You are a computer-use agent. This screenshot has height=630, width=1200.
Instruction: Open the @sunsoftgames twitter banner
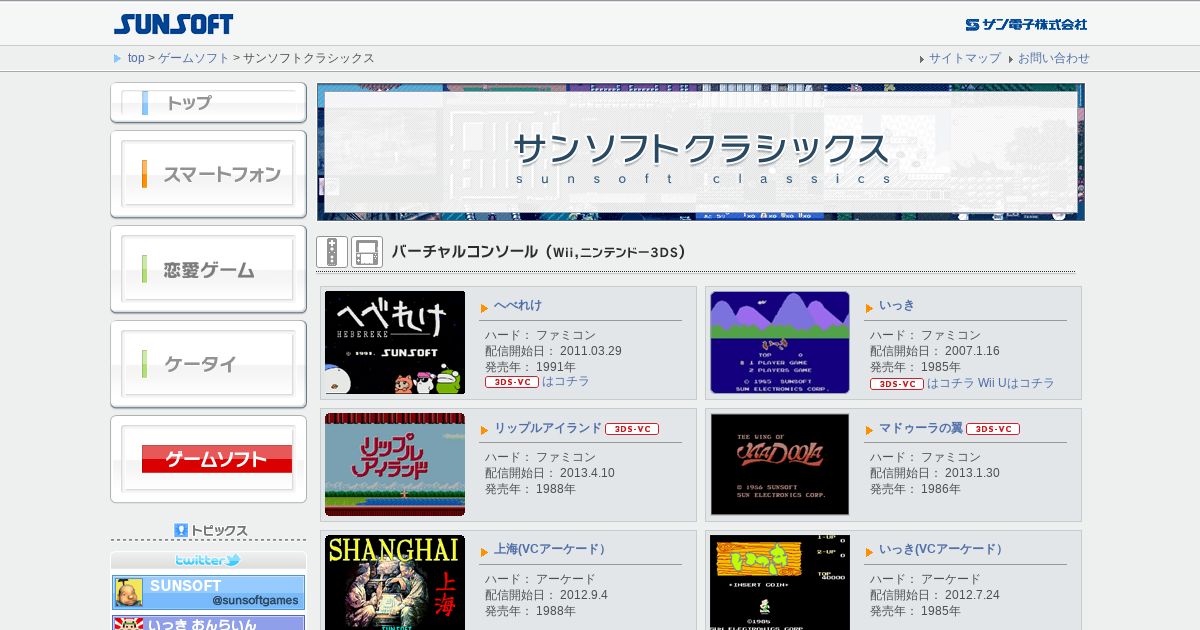click(x=208, y=592)
